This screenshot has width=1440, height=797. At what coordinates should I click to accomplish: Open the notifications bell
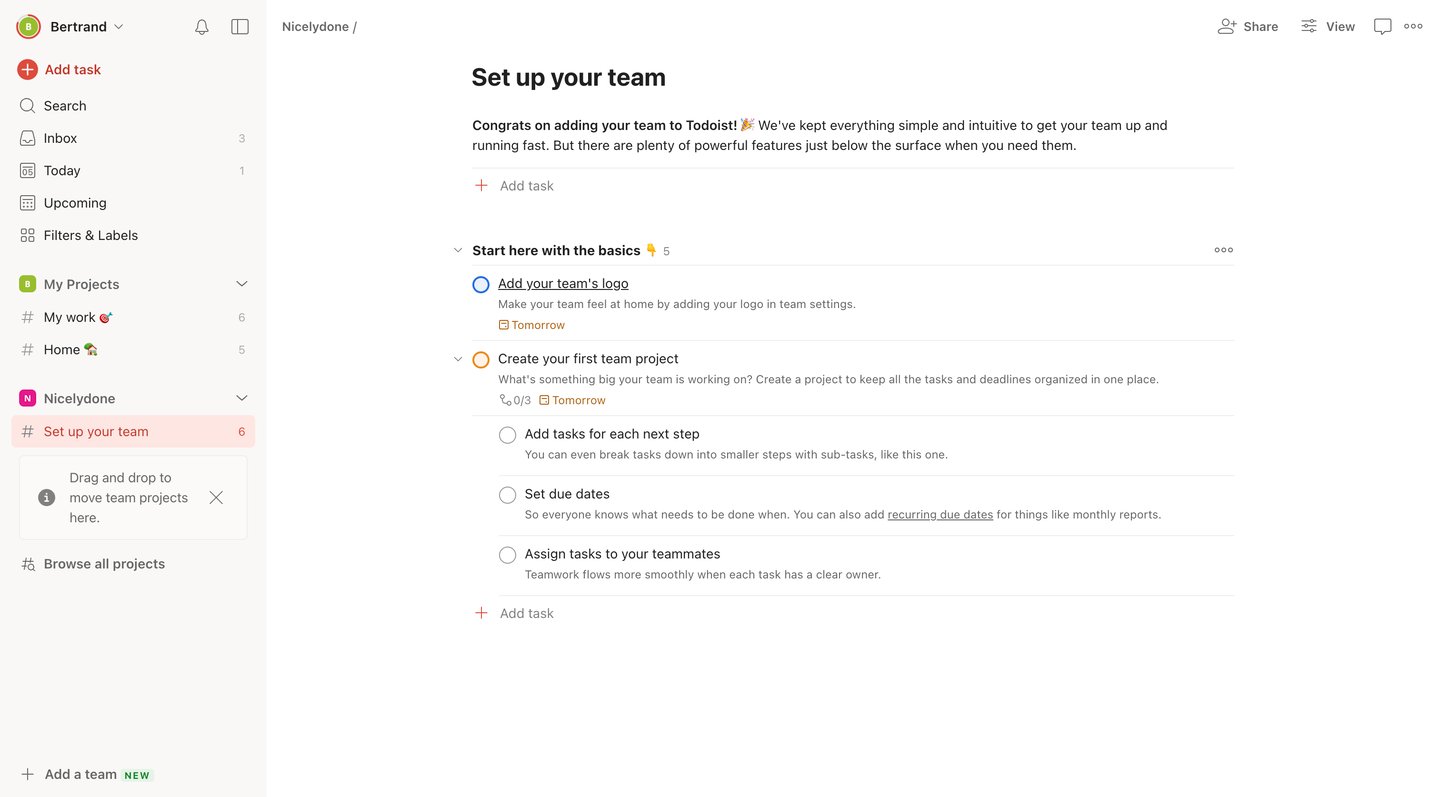201,26
